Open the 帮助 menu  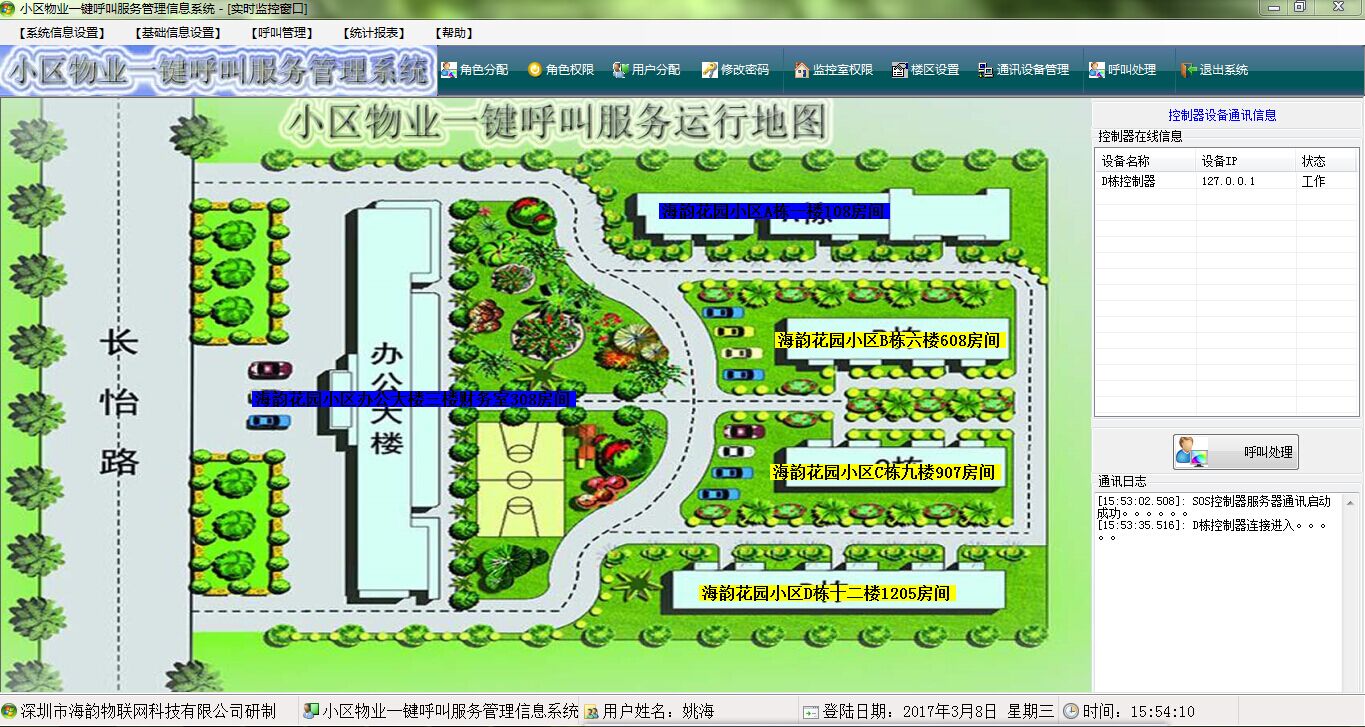(x=455, y=33)
